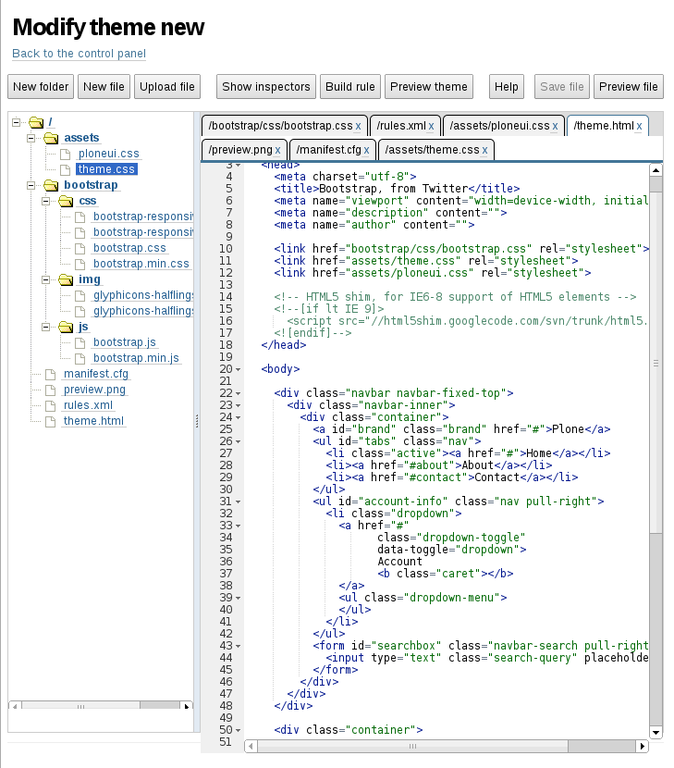This screenshot has height=768, width=674.
Task: Open the Help button
Action: [x=506, y=87]
